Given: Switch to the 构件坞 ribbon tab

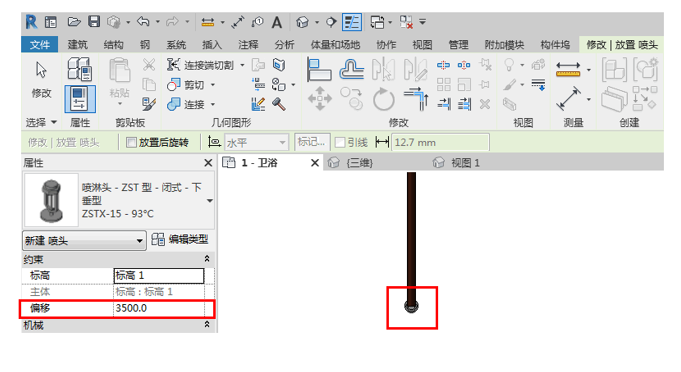Looking at the screenshot, I should pyautogui.click(x=555, y=45).
